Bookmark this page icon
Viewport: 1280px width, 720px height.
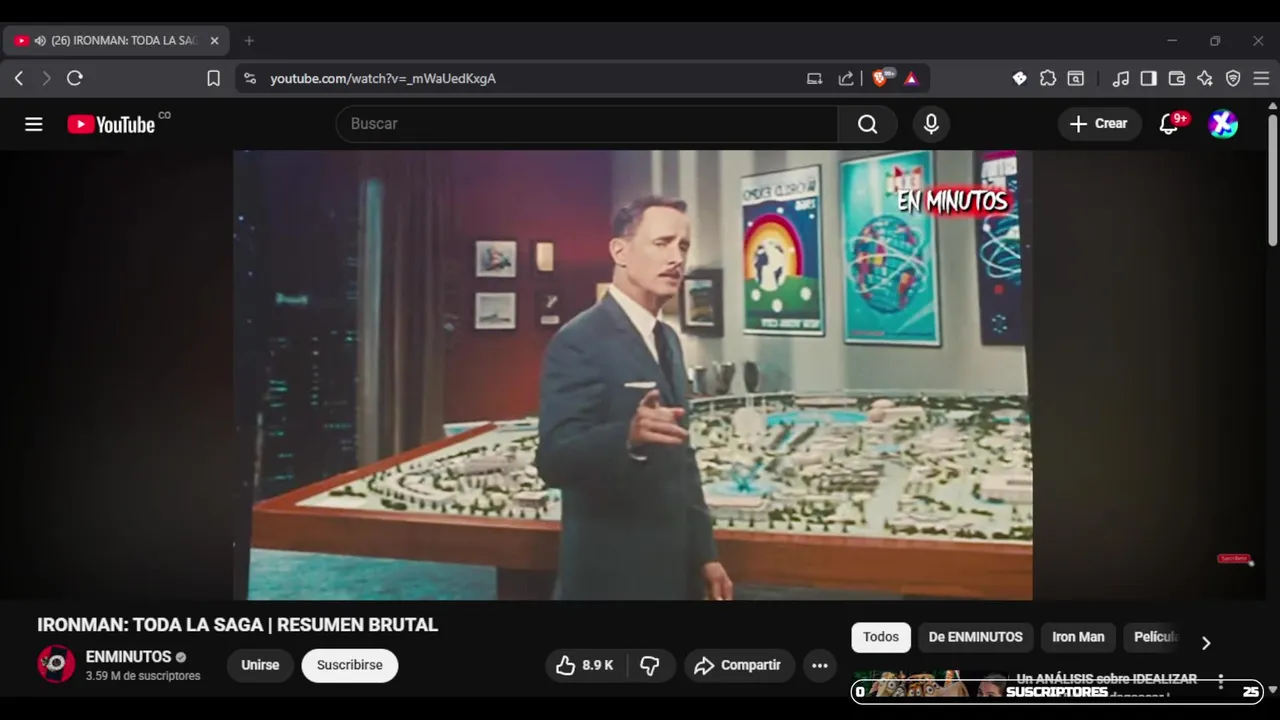click(213, 78)
